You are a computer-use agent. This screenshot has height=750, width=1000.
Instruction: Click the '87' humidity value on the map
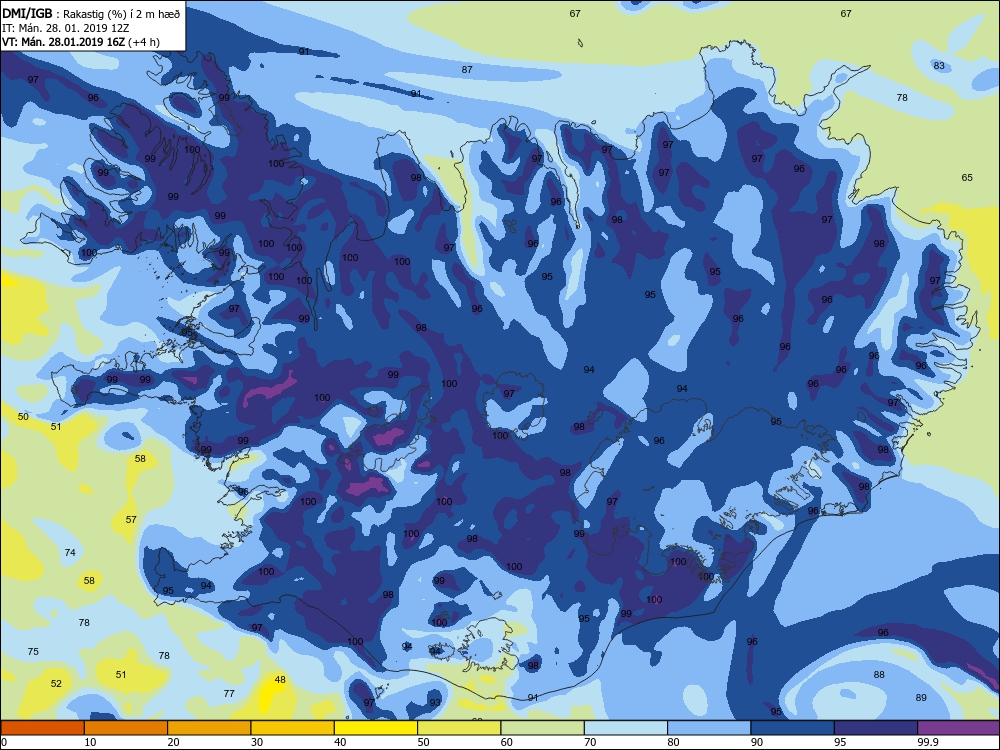point(467,69)
